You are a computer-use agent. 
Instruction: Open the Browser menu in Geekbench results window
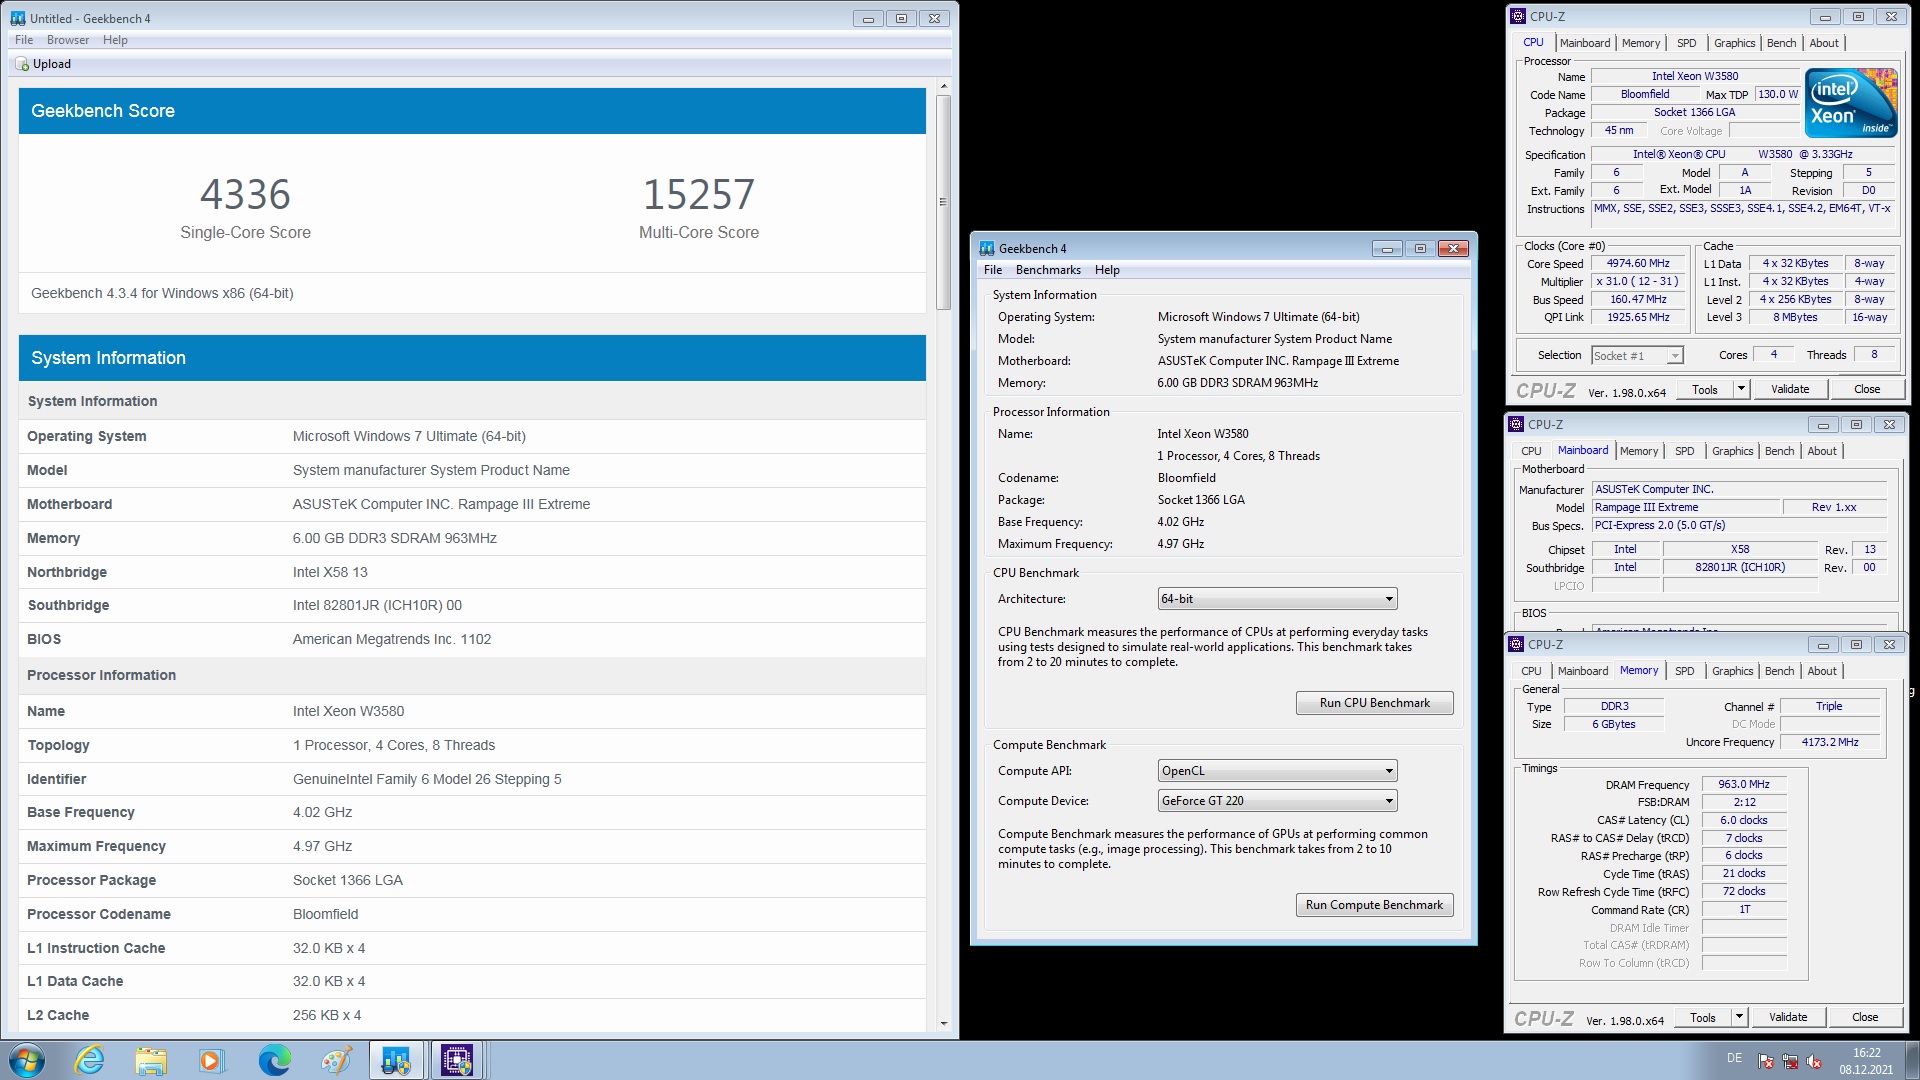pyautogui.click(x=68, y=40)
